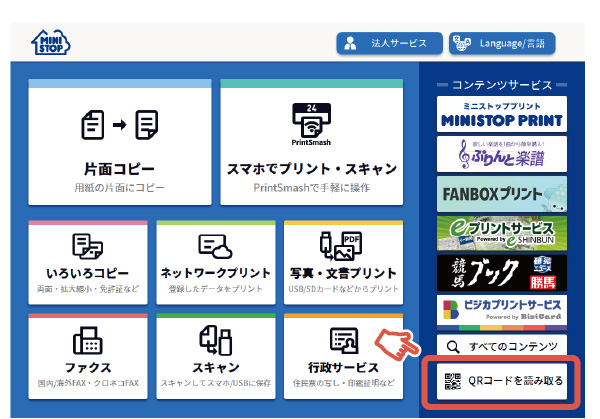Open ビジカプリントサービス banner
The image size is (600, 419).
[x=502, y=313]
